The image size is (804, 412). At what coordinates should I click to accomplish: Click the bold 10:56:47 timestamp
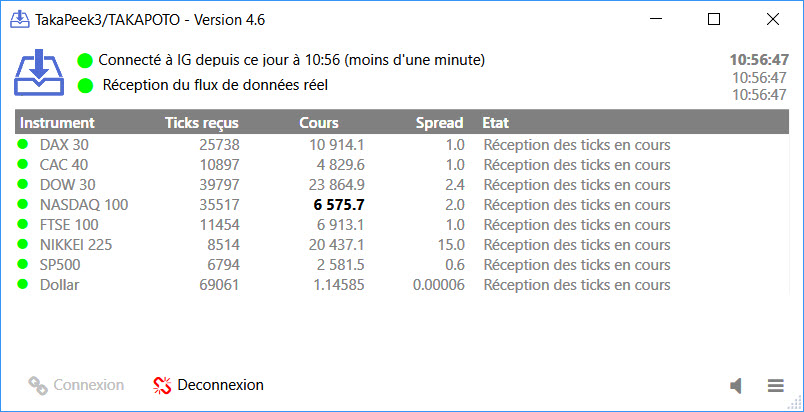pyautogui.click(x=759, y=60)
